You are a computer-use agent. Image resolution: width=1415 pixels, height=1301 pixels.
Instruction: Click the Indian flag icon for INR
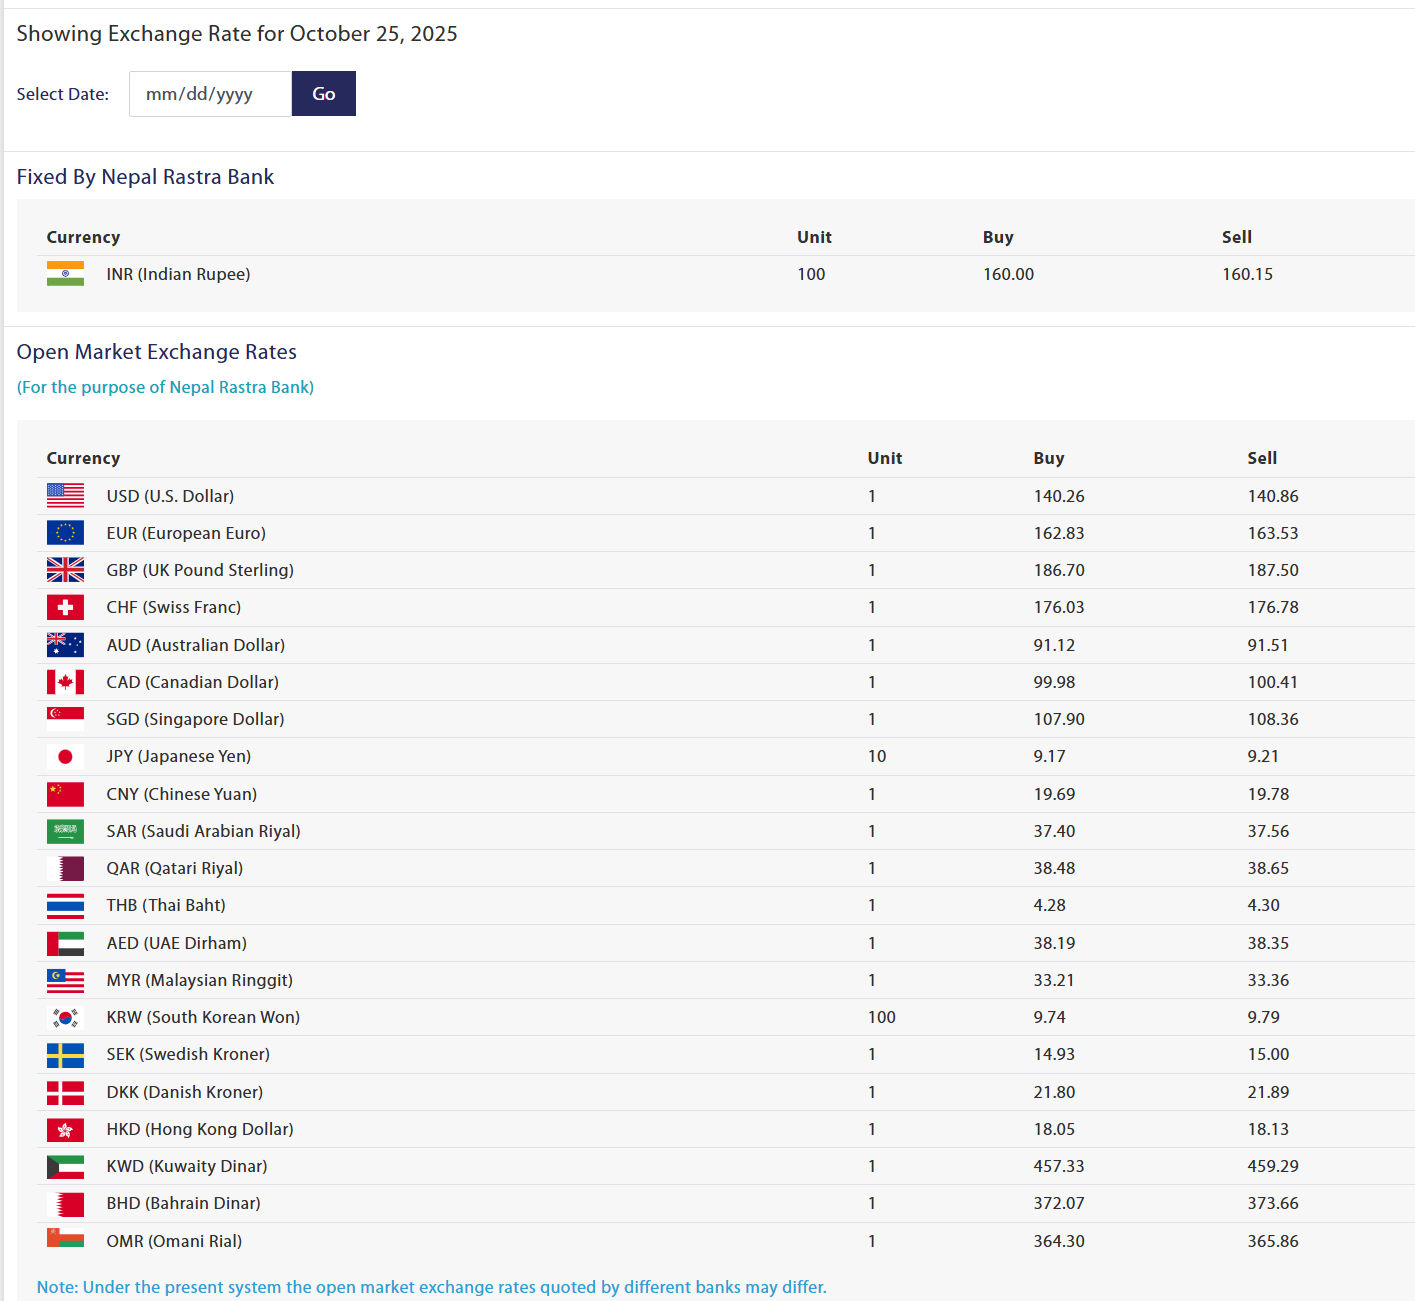click(65, 274)
